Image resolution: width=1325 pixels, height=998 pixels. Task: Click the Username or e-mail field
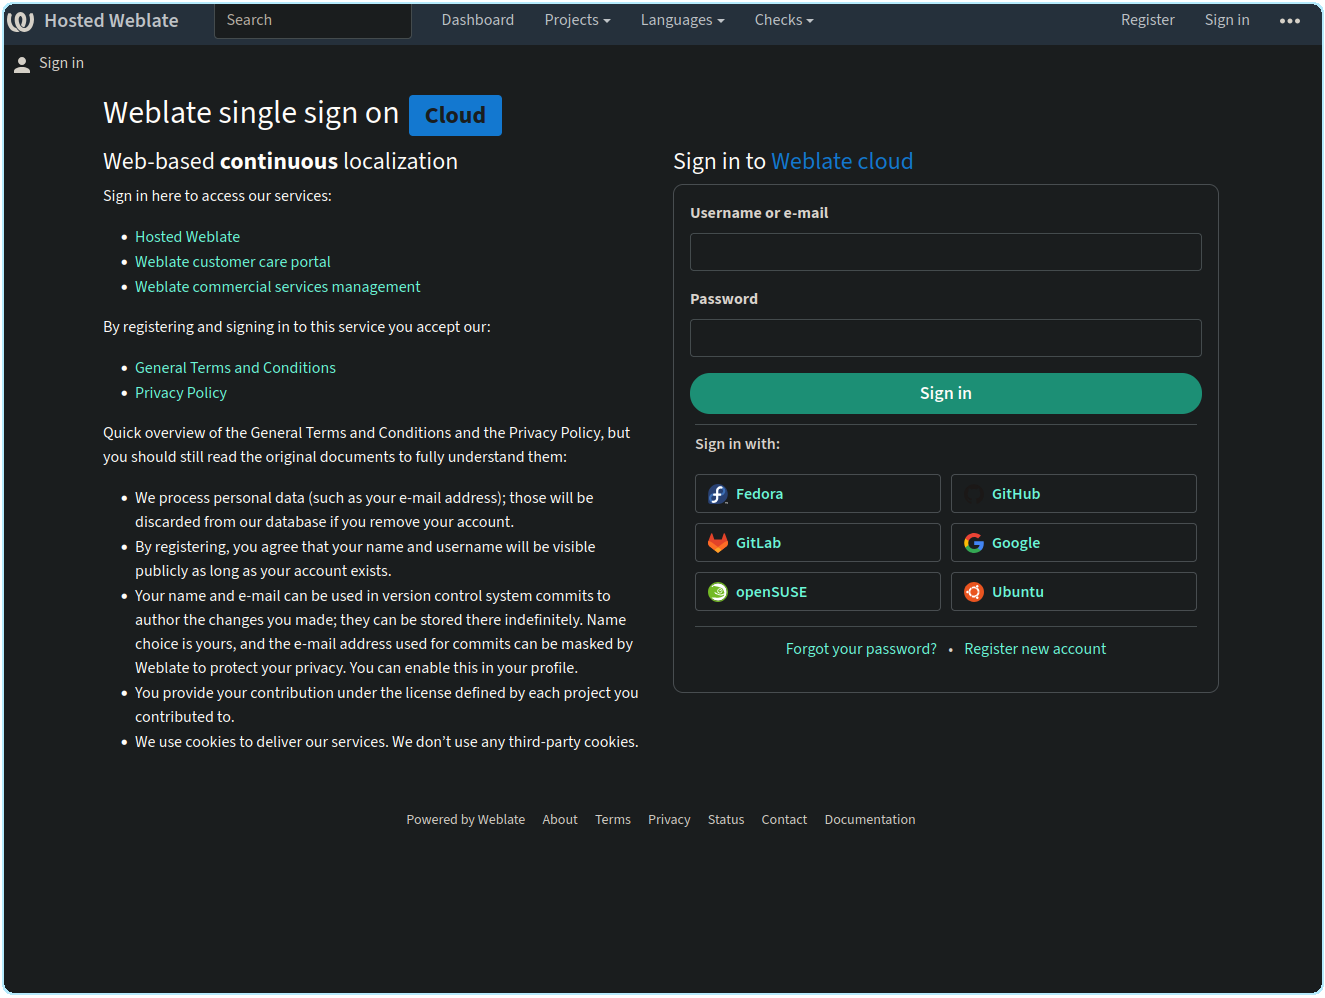click(946, 252)
